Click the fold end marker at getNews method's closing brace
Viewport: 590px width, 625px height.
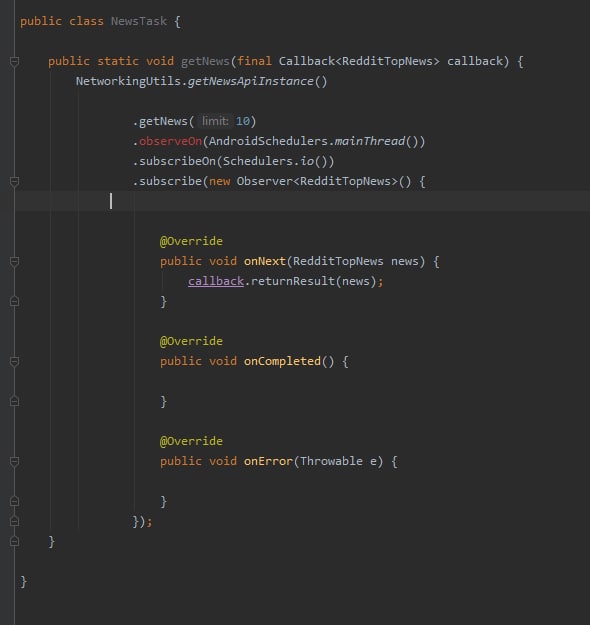[x=14, y=541]
